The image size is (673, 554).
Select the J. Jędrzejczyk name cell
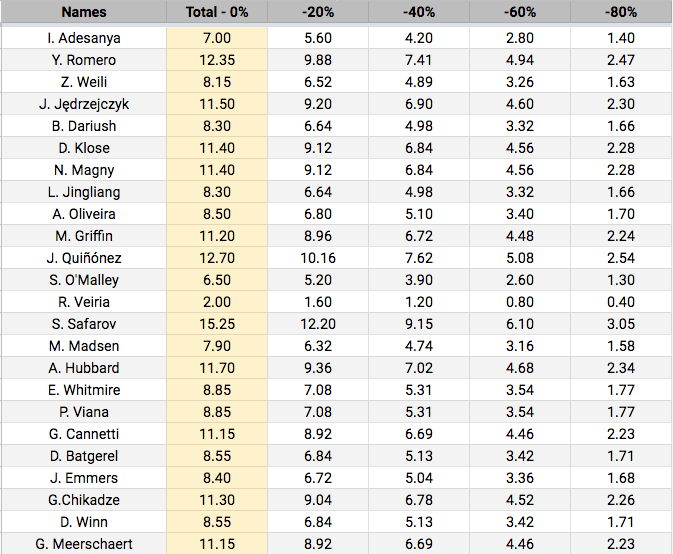[84, 104]
